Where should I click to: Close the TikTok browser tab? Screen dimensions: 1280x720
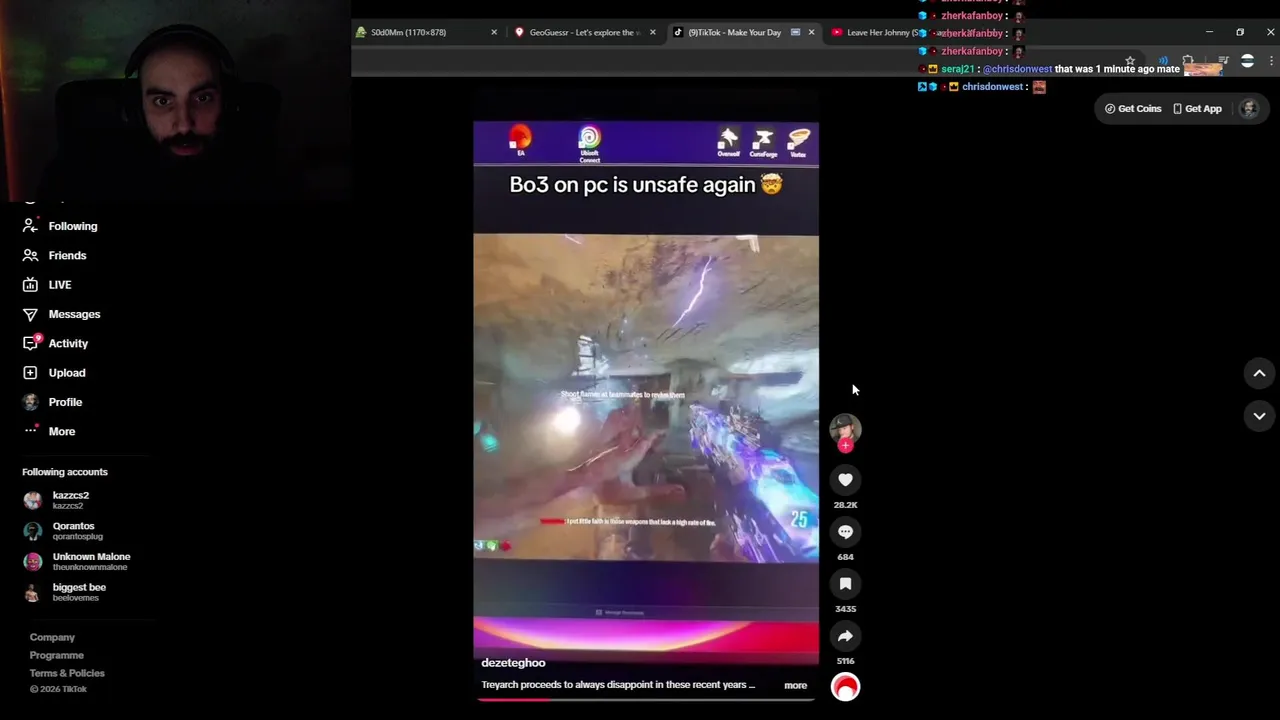811,32
